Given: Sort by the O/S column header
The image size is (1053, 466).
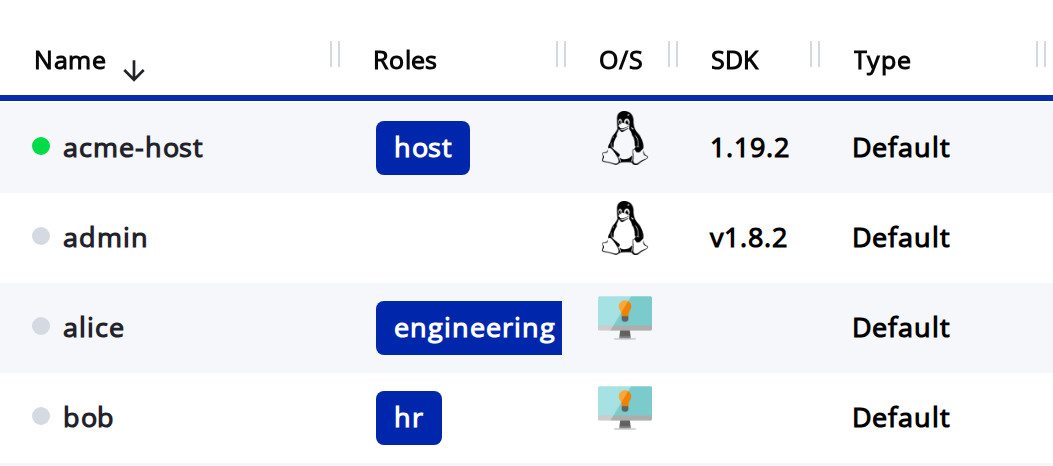Looking at the screenshot, I should click(621, 60).
